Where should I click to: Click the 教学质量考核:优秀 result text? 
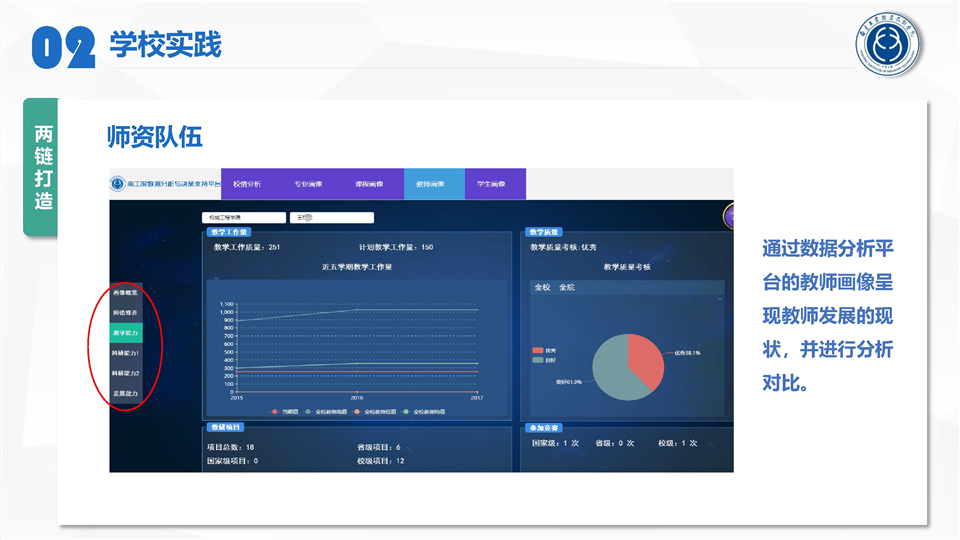tap(563, 247)
